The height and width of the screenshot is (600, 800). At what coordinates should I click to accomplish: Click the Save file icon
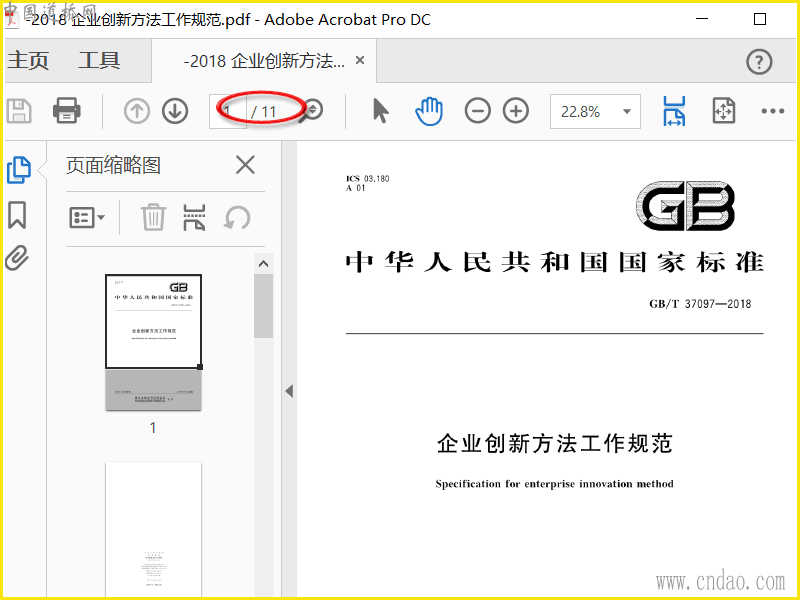click(19, 111)
